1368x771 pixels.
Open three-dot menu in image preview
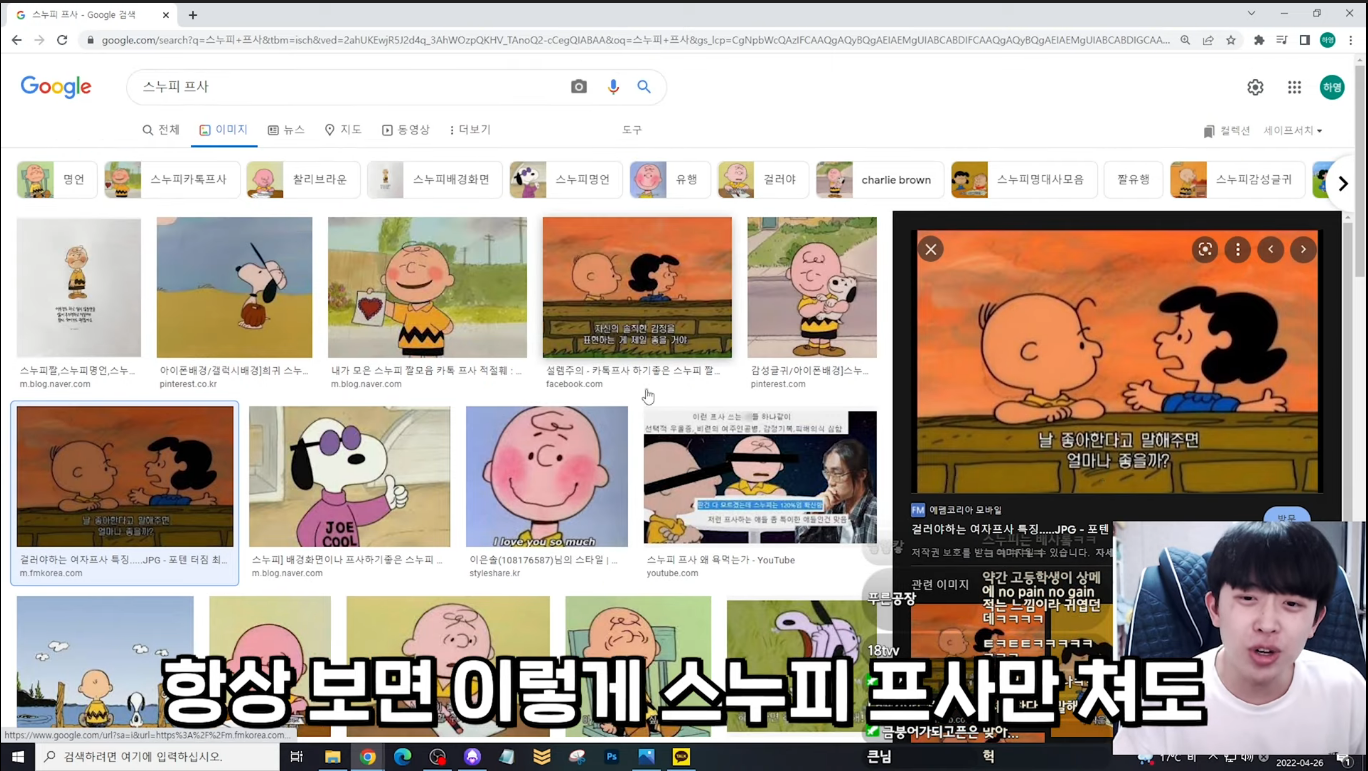[x=1238, y=249]
